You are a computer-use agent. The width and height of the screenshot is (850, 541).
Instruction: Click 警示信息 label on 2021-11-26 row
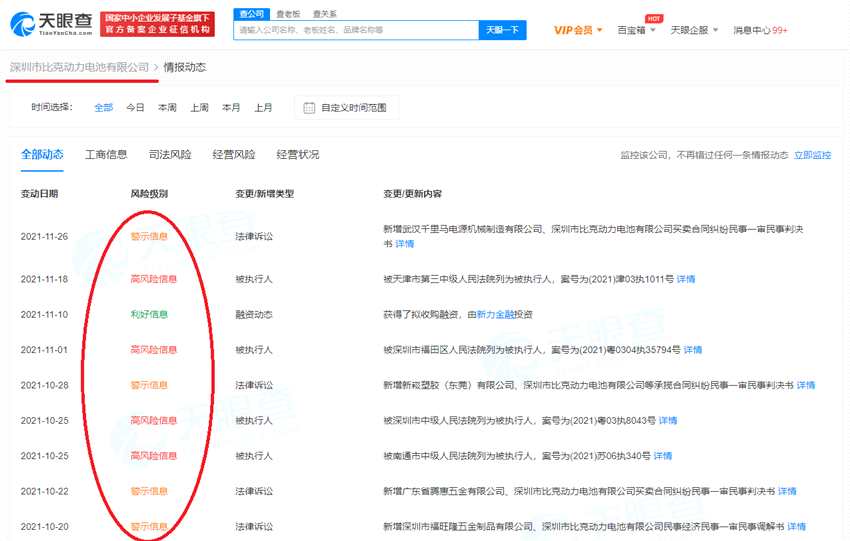(x=149, y=236)
